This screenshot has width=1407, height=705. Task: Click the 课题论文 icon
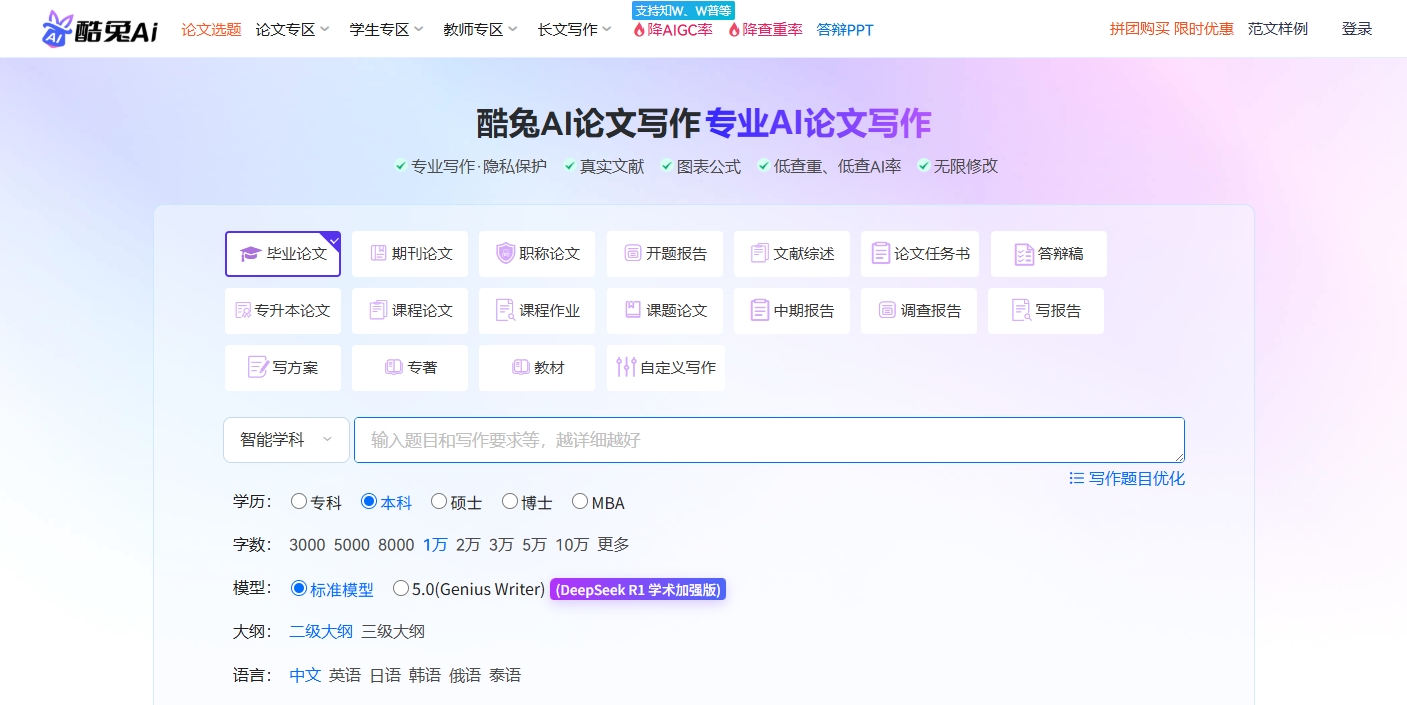click(x=632, y=310)
